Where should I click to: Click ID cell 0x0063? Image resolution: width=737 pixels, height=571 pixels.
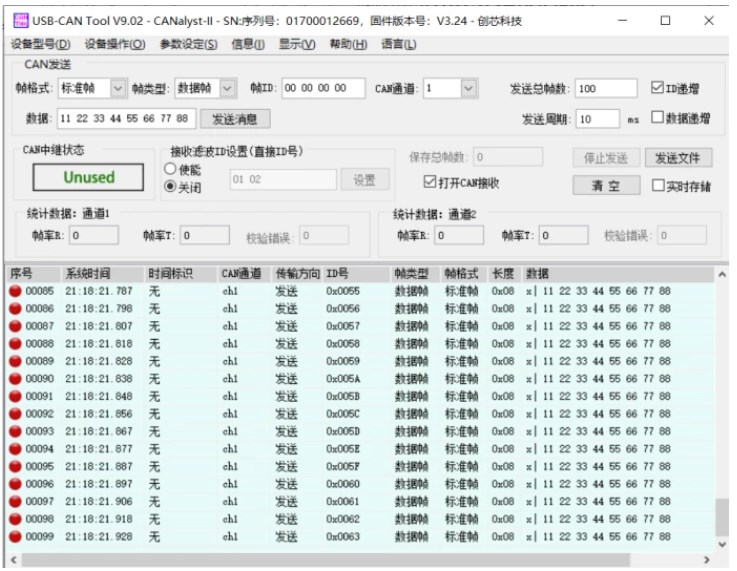point(343,536)
